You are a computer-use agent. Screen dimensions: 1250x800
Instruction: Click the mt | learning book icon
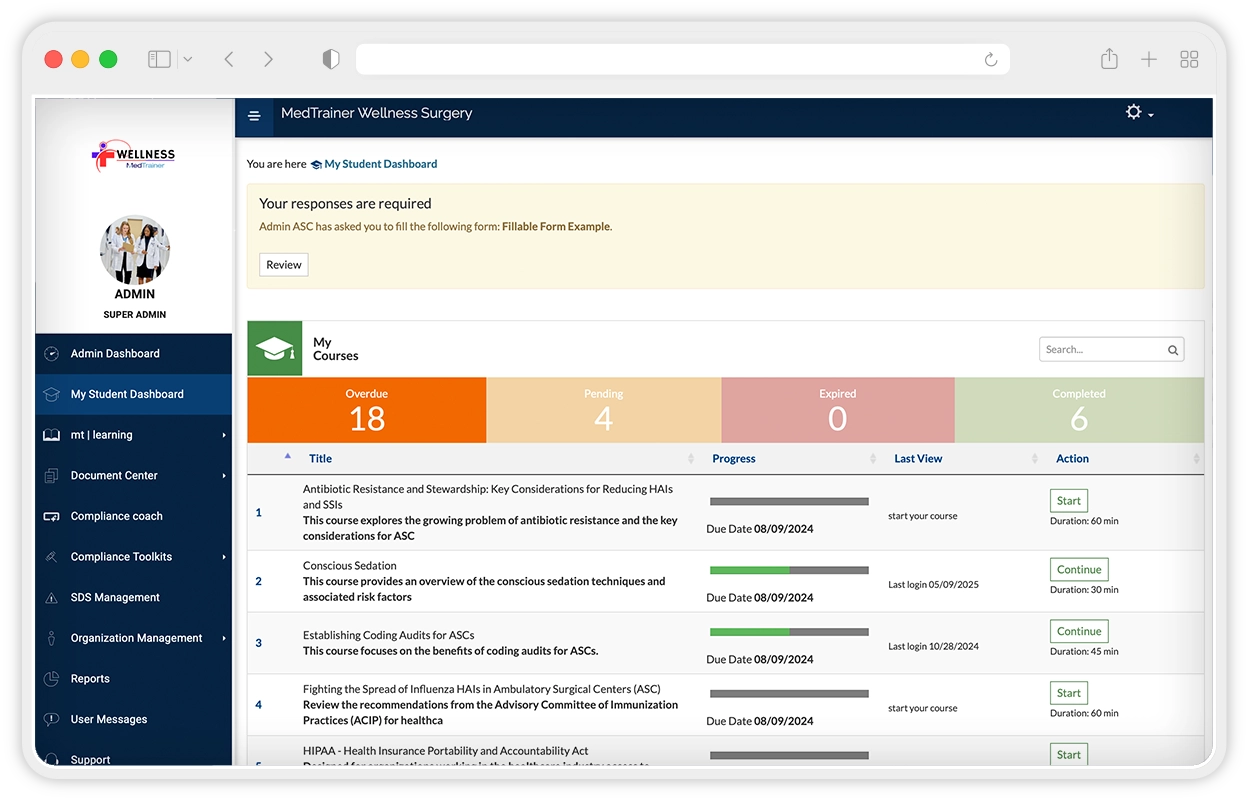point(51,435)
